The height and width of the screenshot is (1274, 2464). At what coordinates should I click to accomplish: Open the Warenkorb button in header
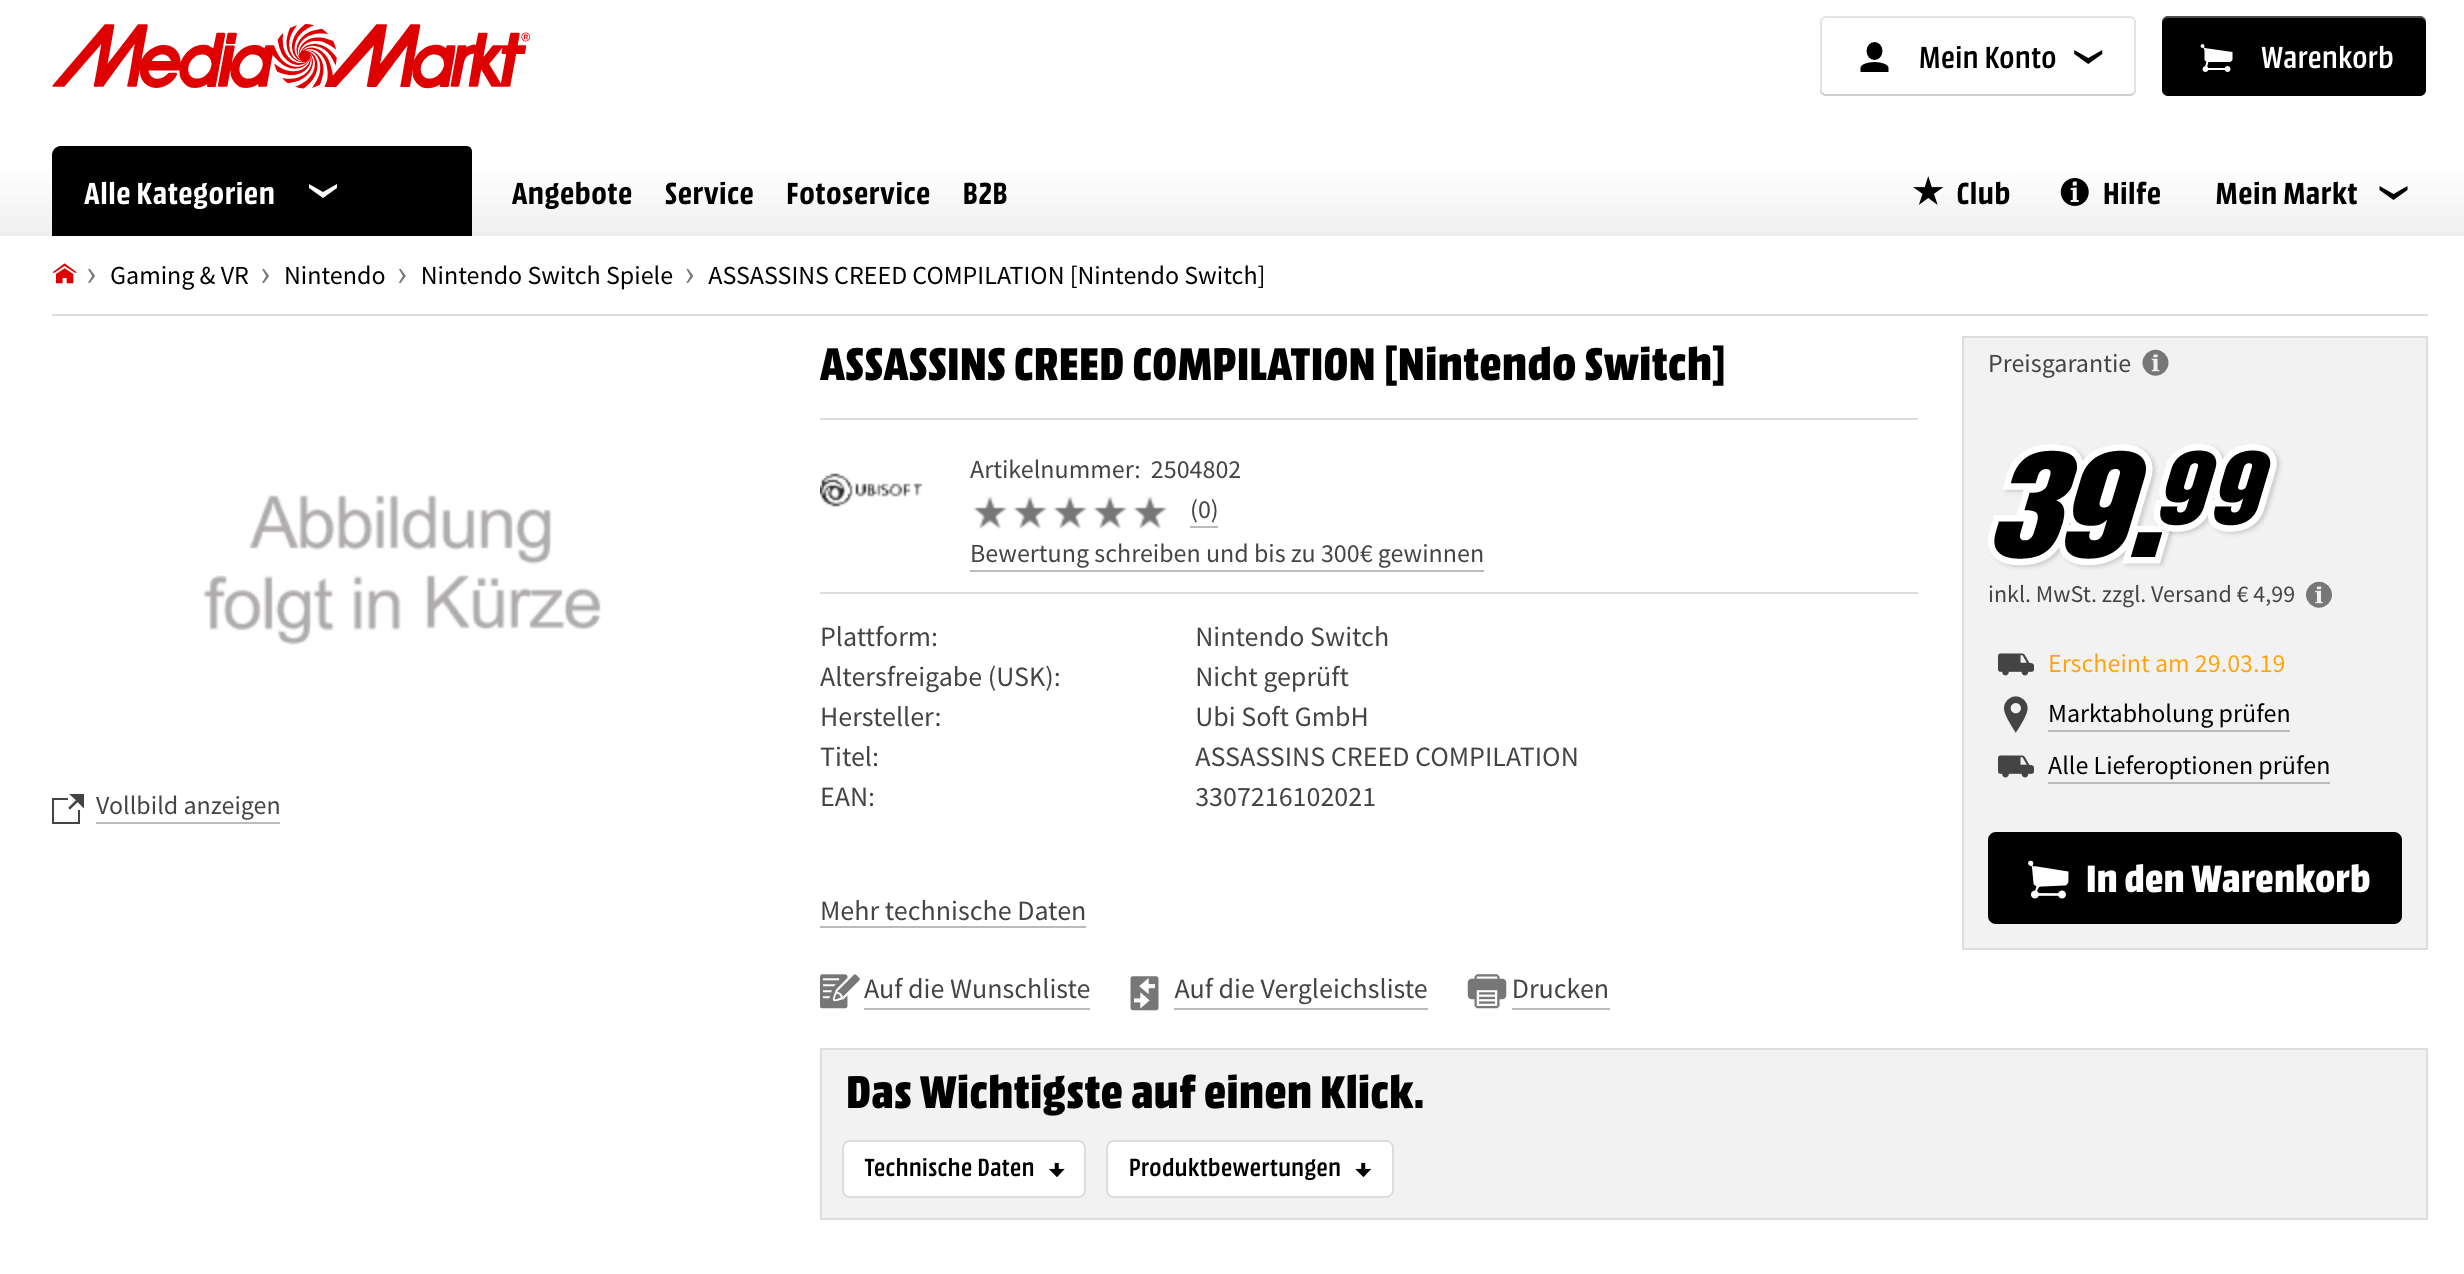click(2294, 57)
